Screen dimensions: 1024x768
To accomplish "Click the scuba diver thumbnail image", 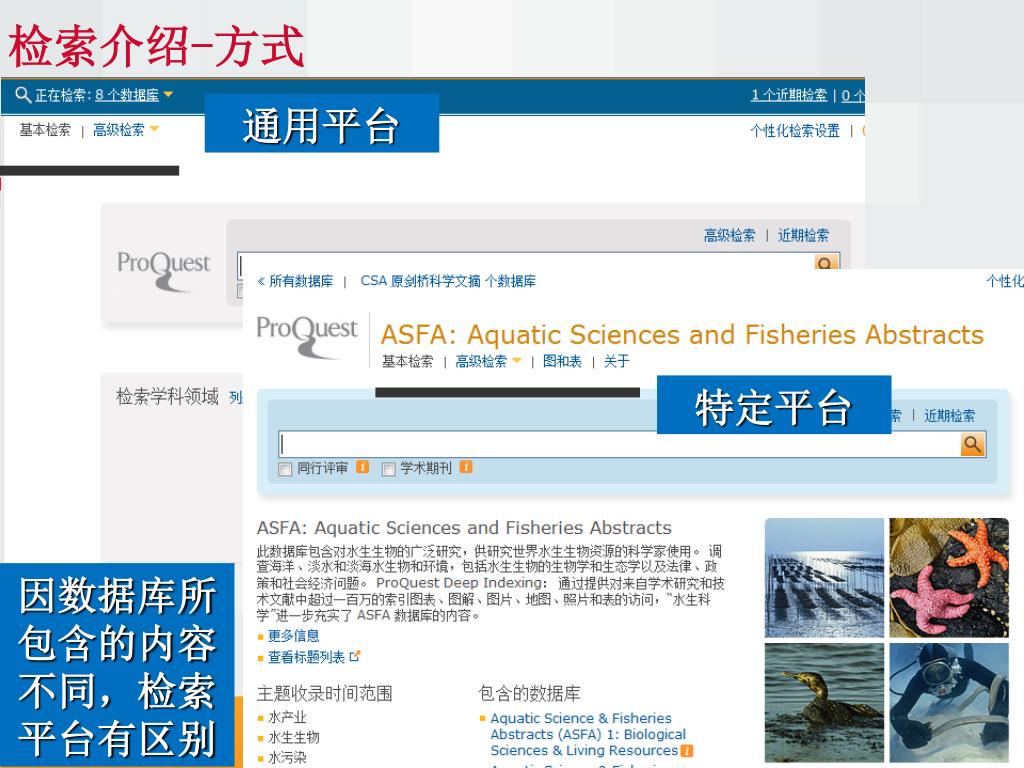I will [949, 702].
